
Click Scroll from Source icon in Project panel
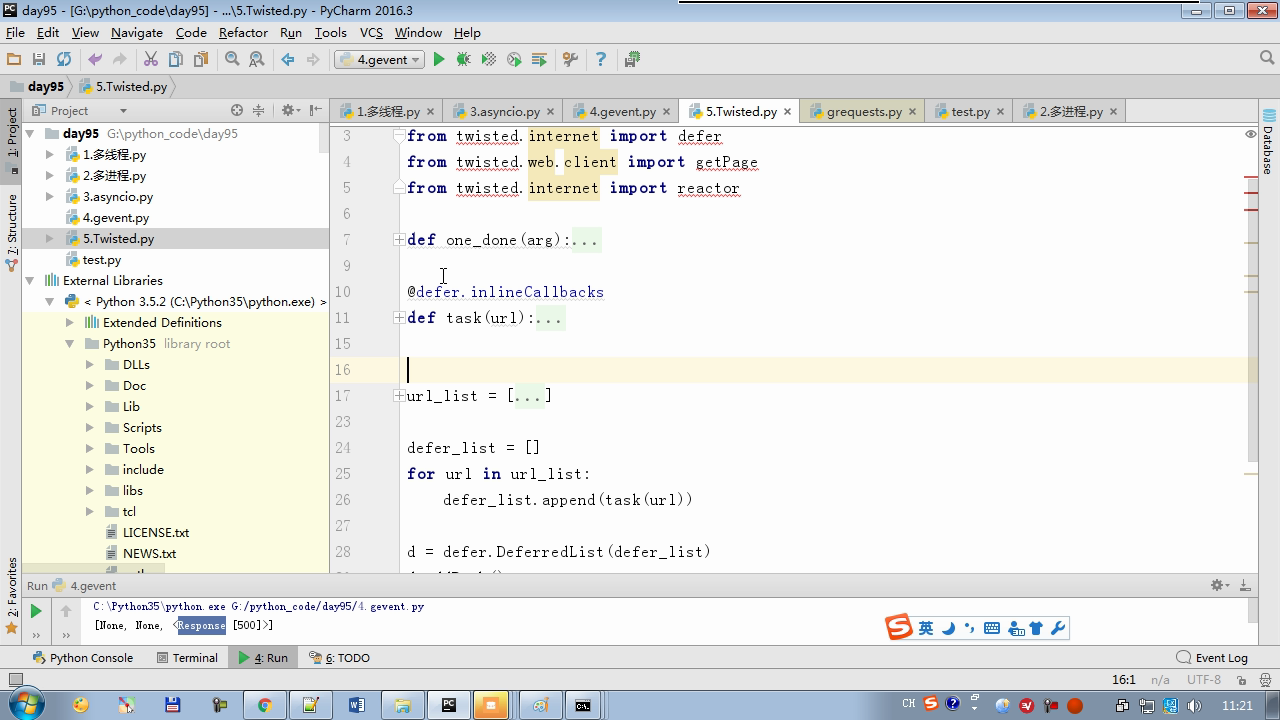coord(237,111)
